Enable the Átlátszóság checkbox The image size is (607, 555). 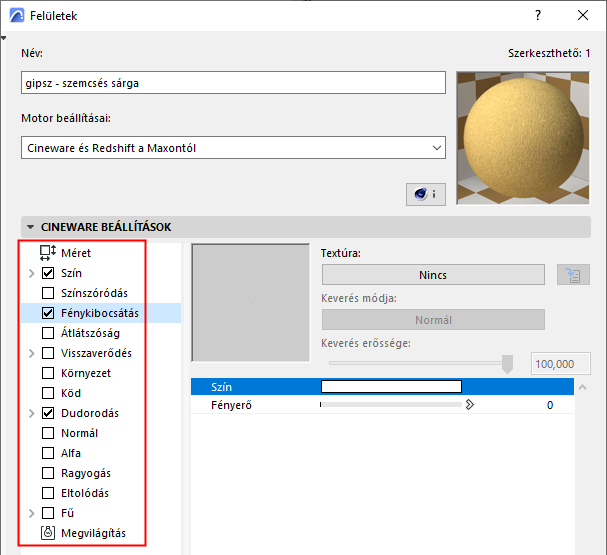(x=48, y=333)
